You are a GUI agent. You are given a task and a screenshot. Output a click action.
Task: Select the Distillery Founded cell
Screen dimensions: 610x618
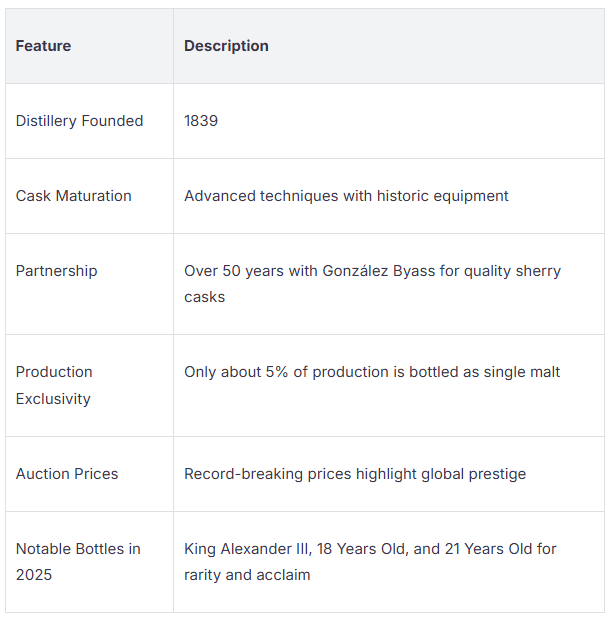tap(79, 121)
